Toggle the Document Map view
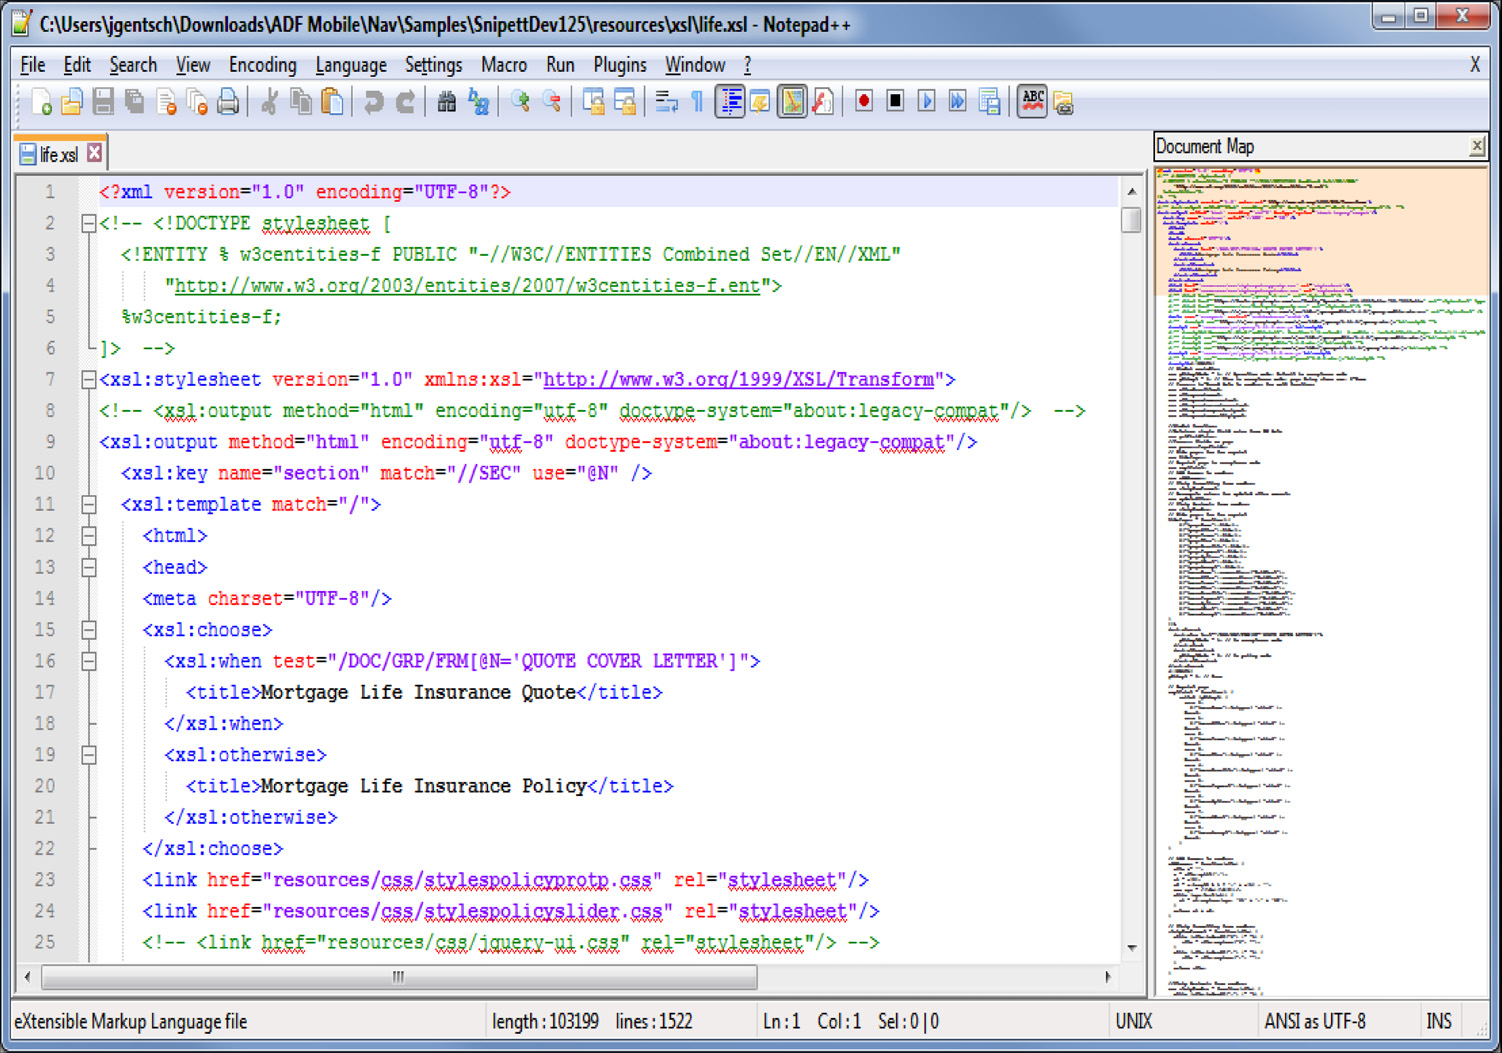This screenshot has width=1502, height=1053. coord(791,100)
